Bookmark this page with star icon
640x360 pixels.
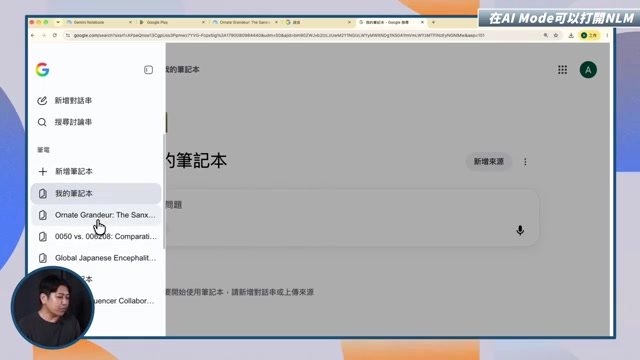pos(556,36)
